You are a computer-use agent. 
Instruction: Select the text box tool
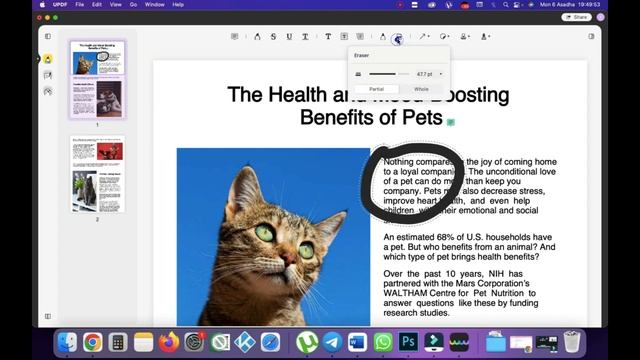pos(344,36)
